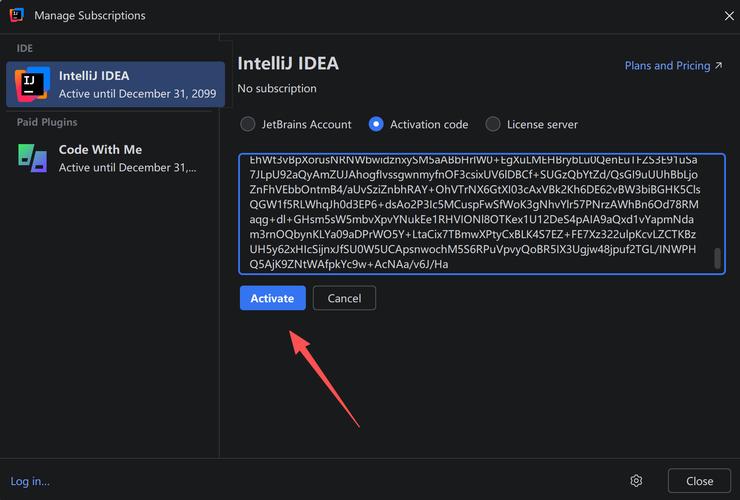Screen dimensions: 740x500
Task: Open the settings gear icon
Action: coord(636,481)
